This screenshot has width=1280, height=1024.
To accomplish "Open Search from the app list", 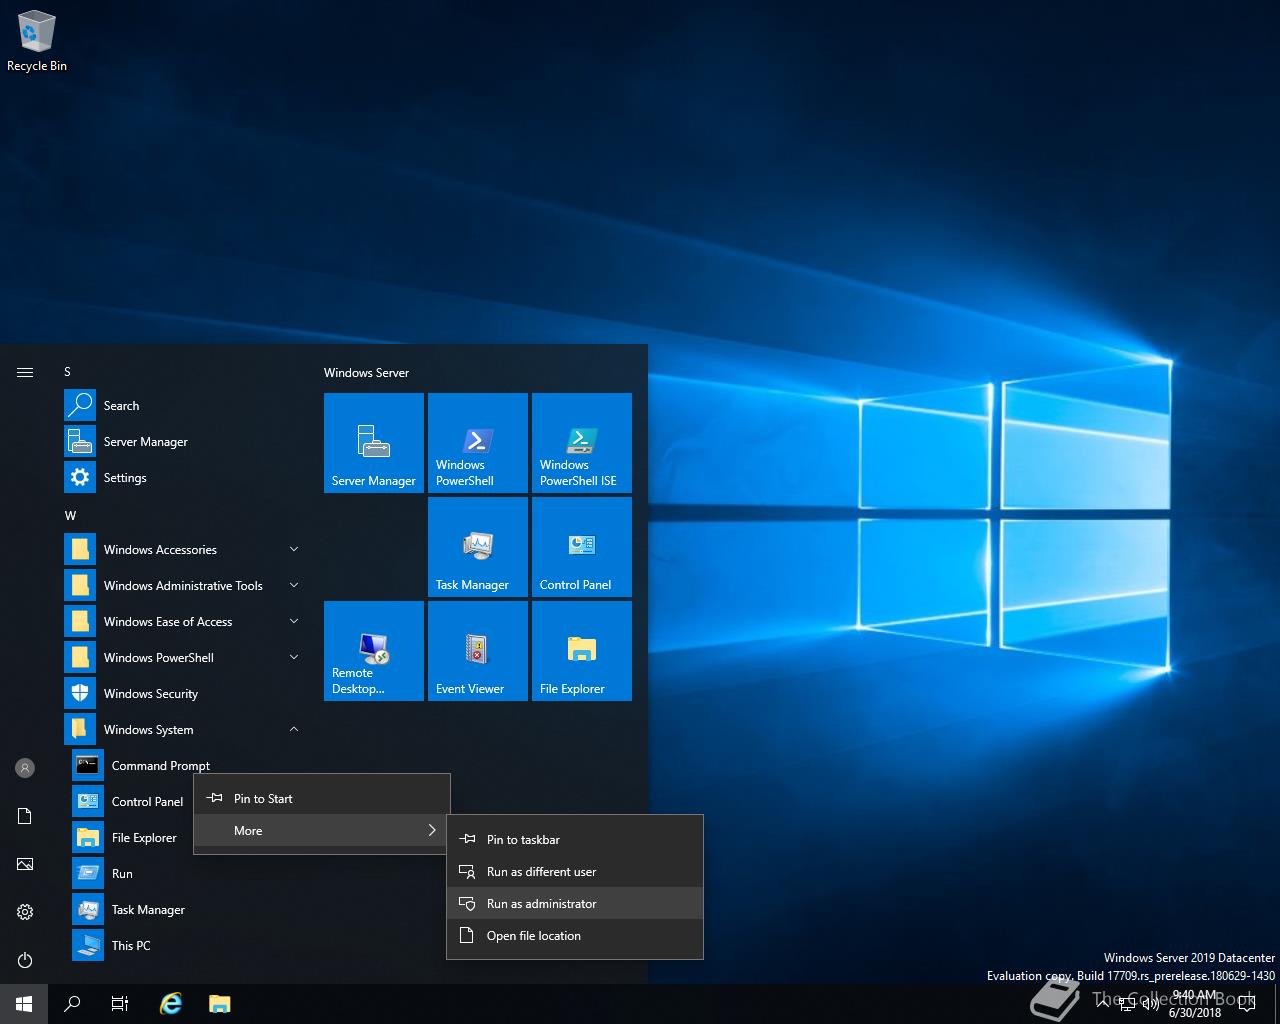I will [184, 406].
